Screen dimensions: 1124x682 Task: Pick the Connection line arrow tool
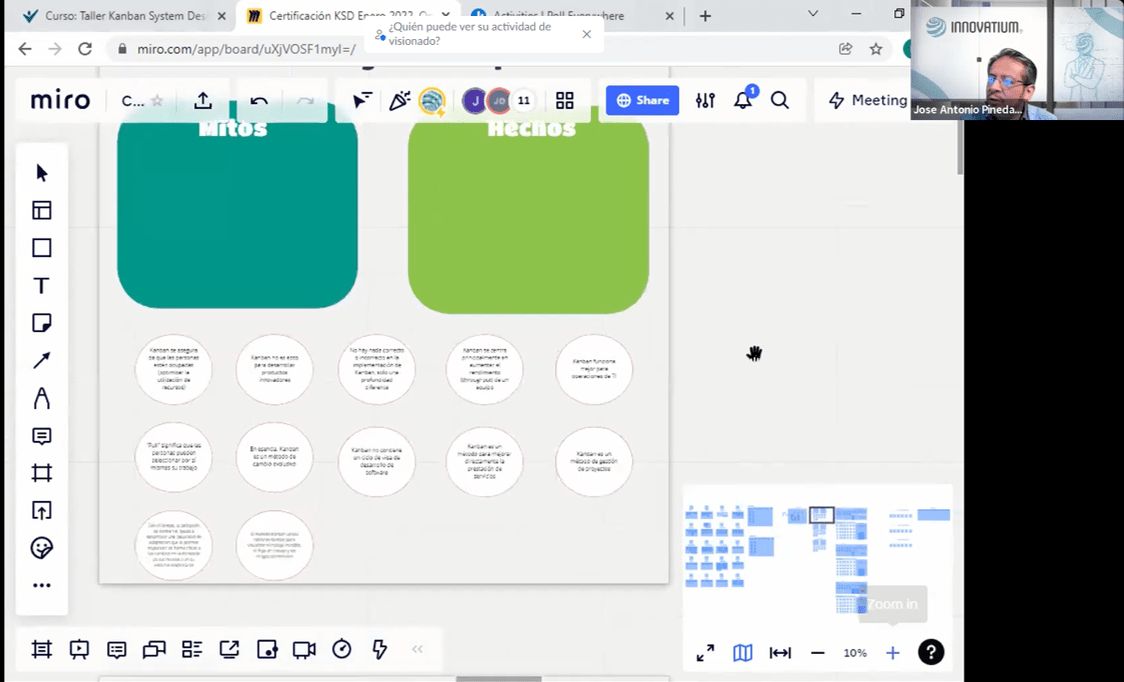(41, 361)
